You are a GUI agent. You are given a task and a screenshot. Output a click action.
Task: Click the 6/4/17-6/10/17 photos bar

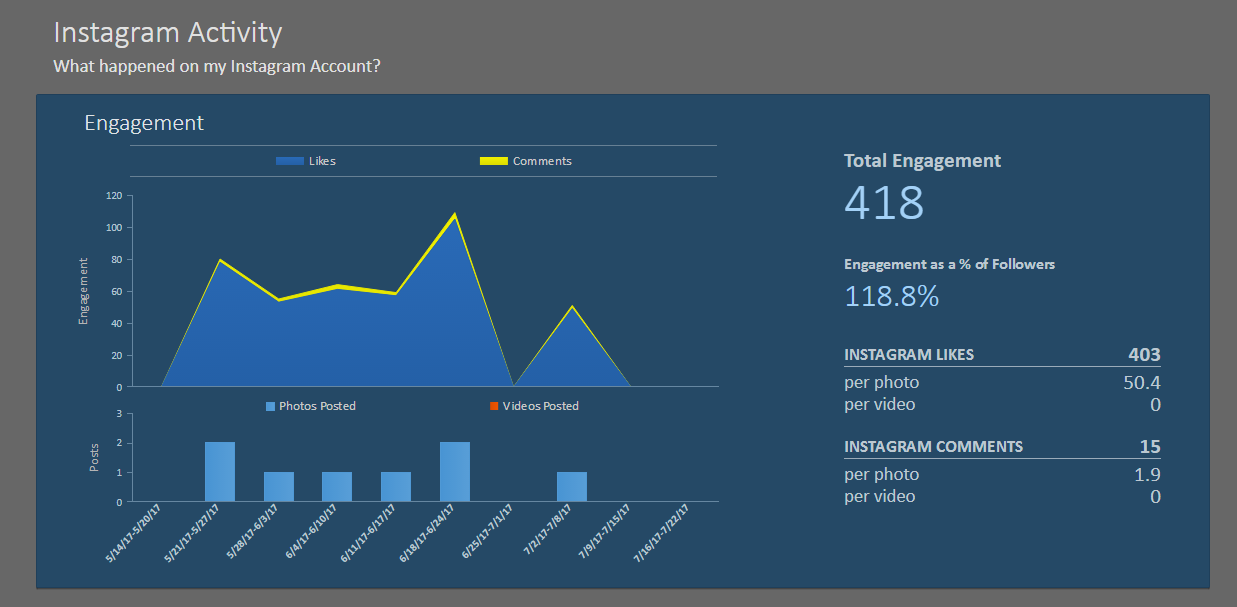pos(337,486)
